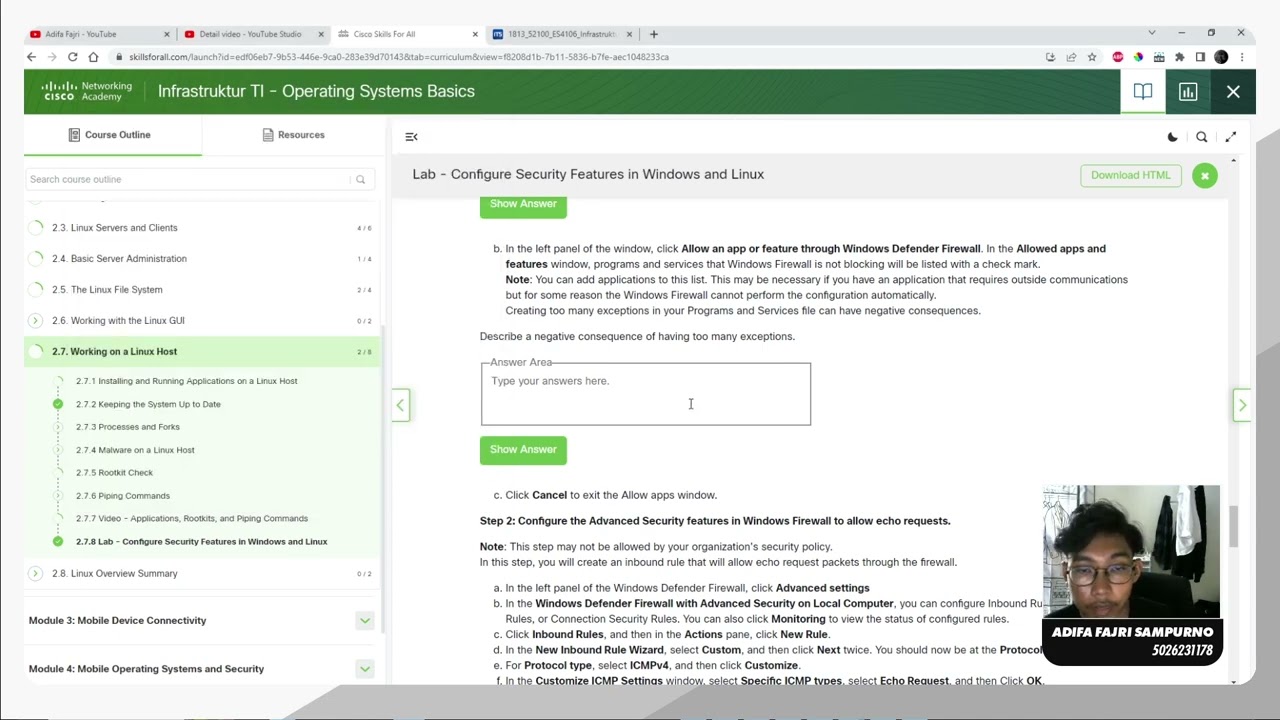Click the install app icon in address bar
This screenshot has height=720, width=1280.
[1050, 57]
